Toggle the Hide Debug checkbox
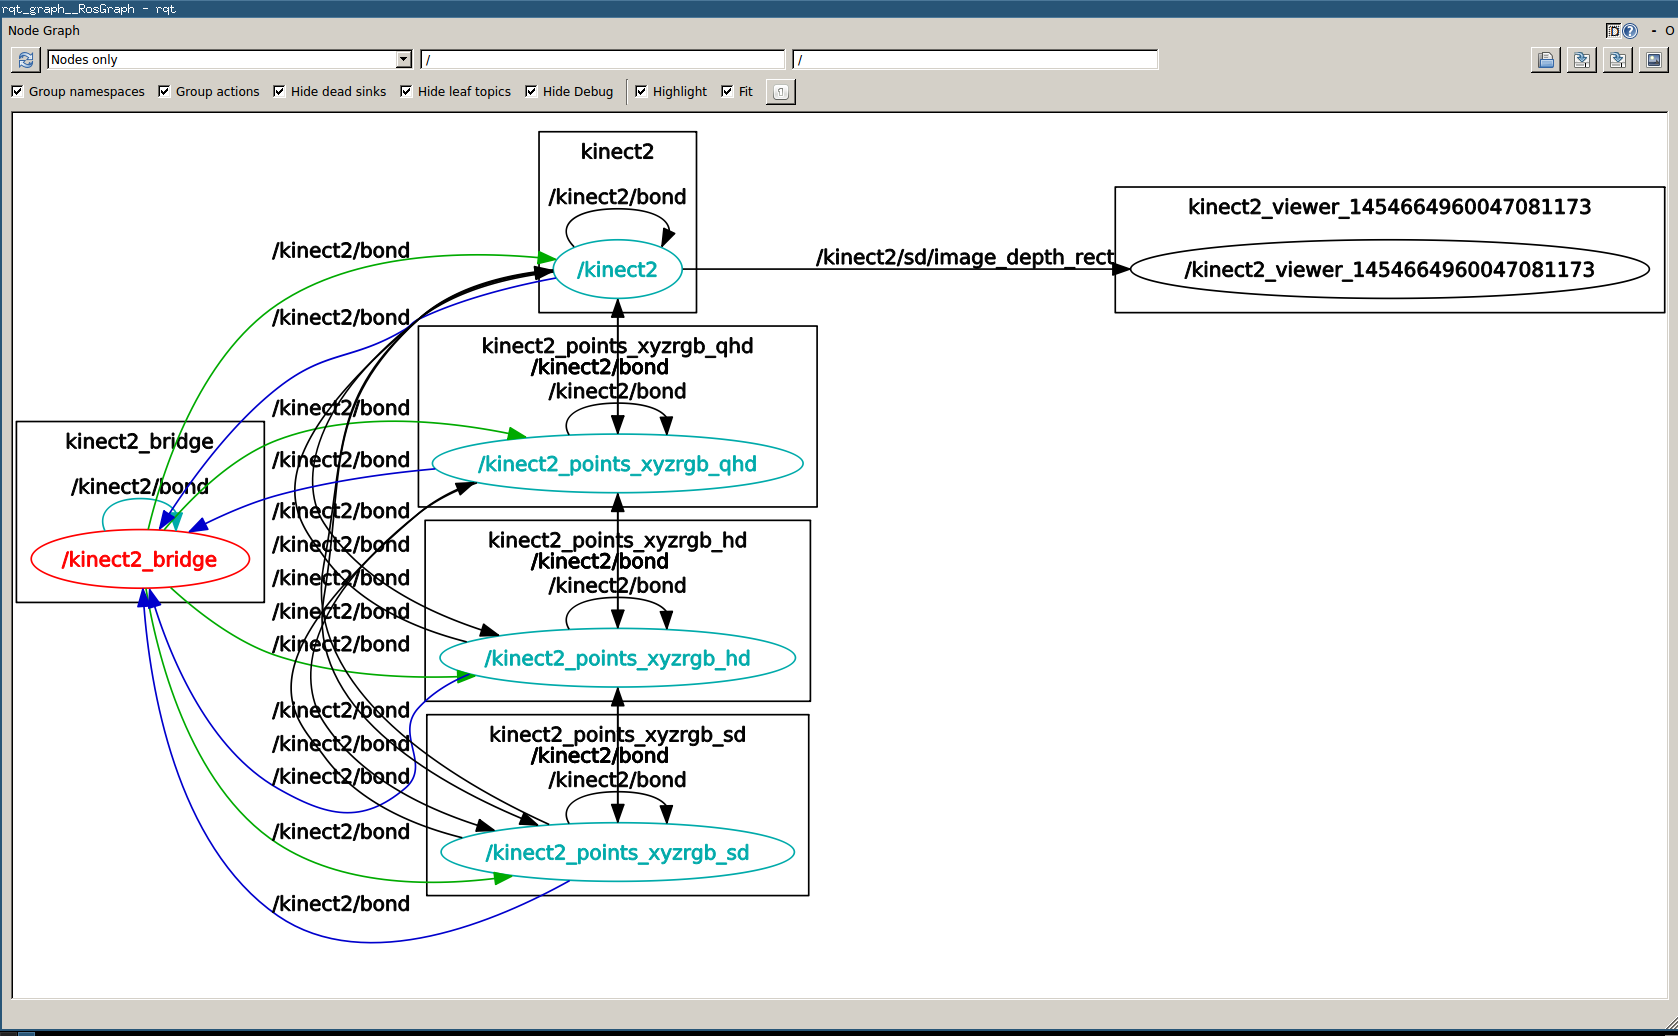Viewport: 1678px width, 1036px height. (x=531, y=91)
